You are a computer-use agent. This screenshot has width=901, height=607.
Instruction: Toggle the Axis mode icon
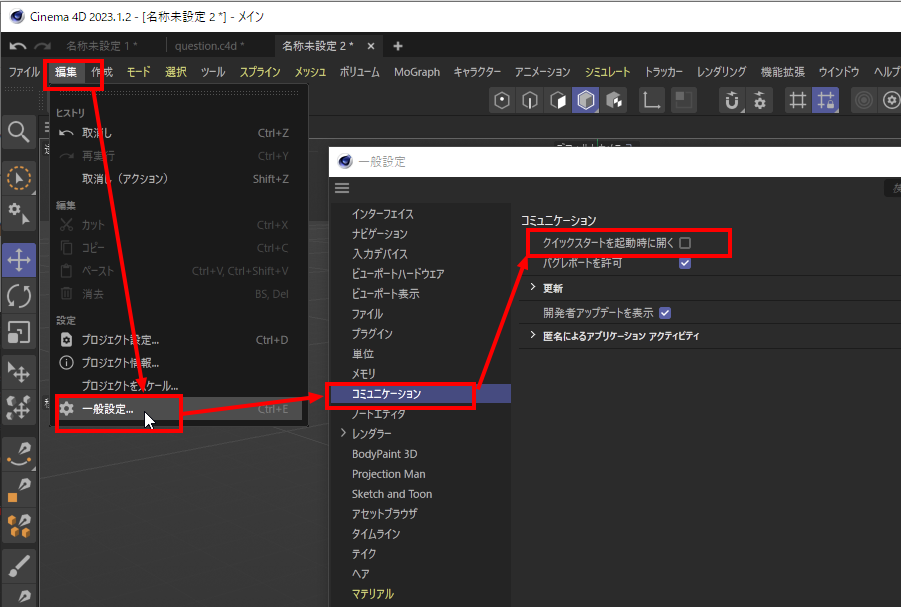[651, 101]
